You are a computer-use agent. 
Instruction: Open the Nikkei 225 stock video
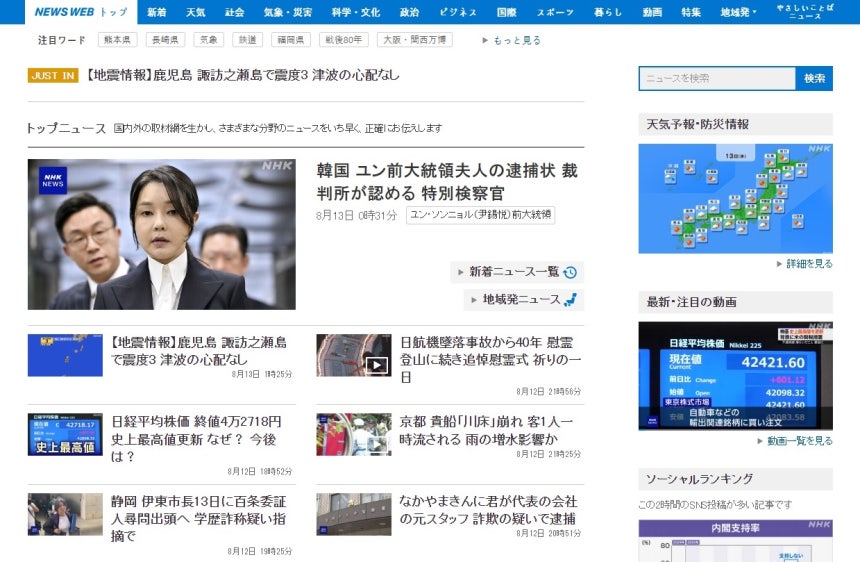point(735,375)
